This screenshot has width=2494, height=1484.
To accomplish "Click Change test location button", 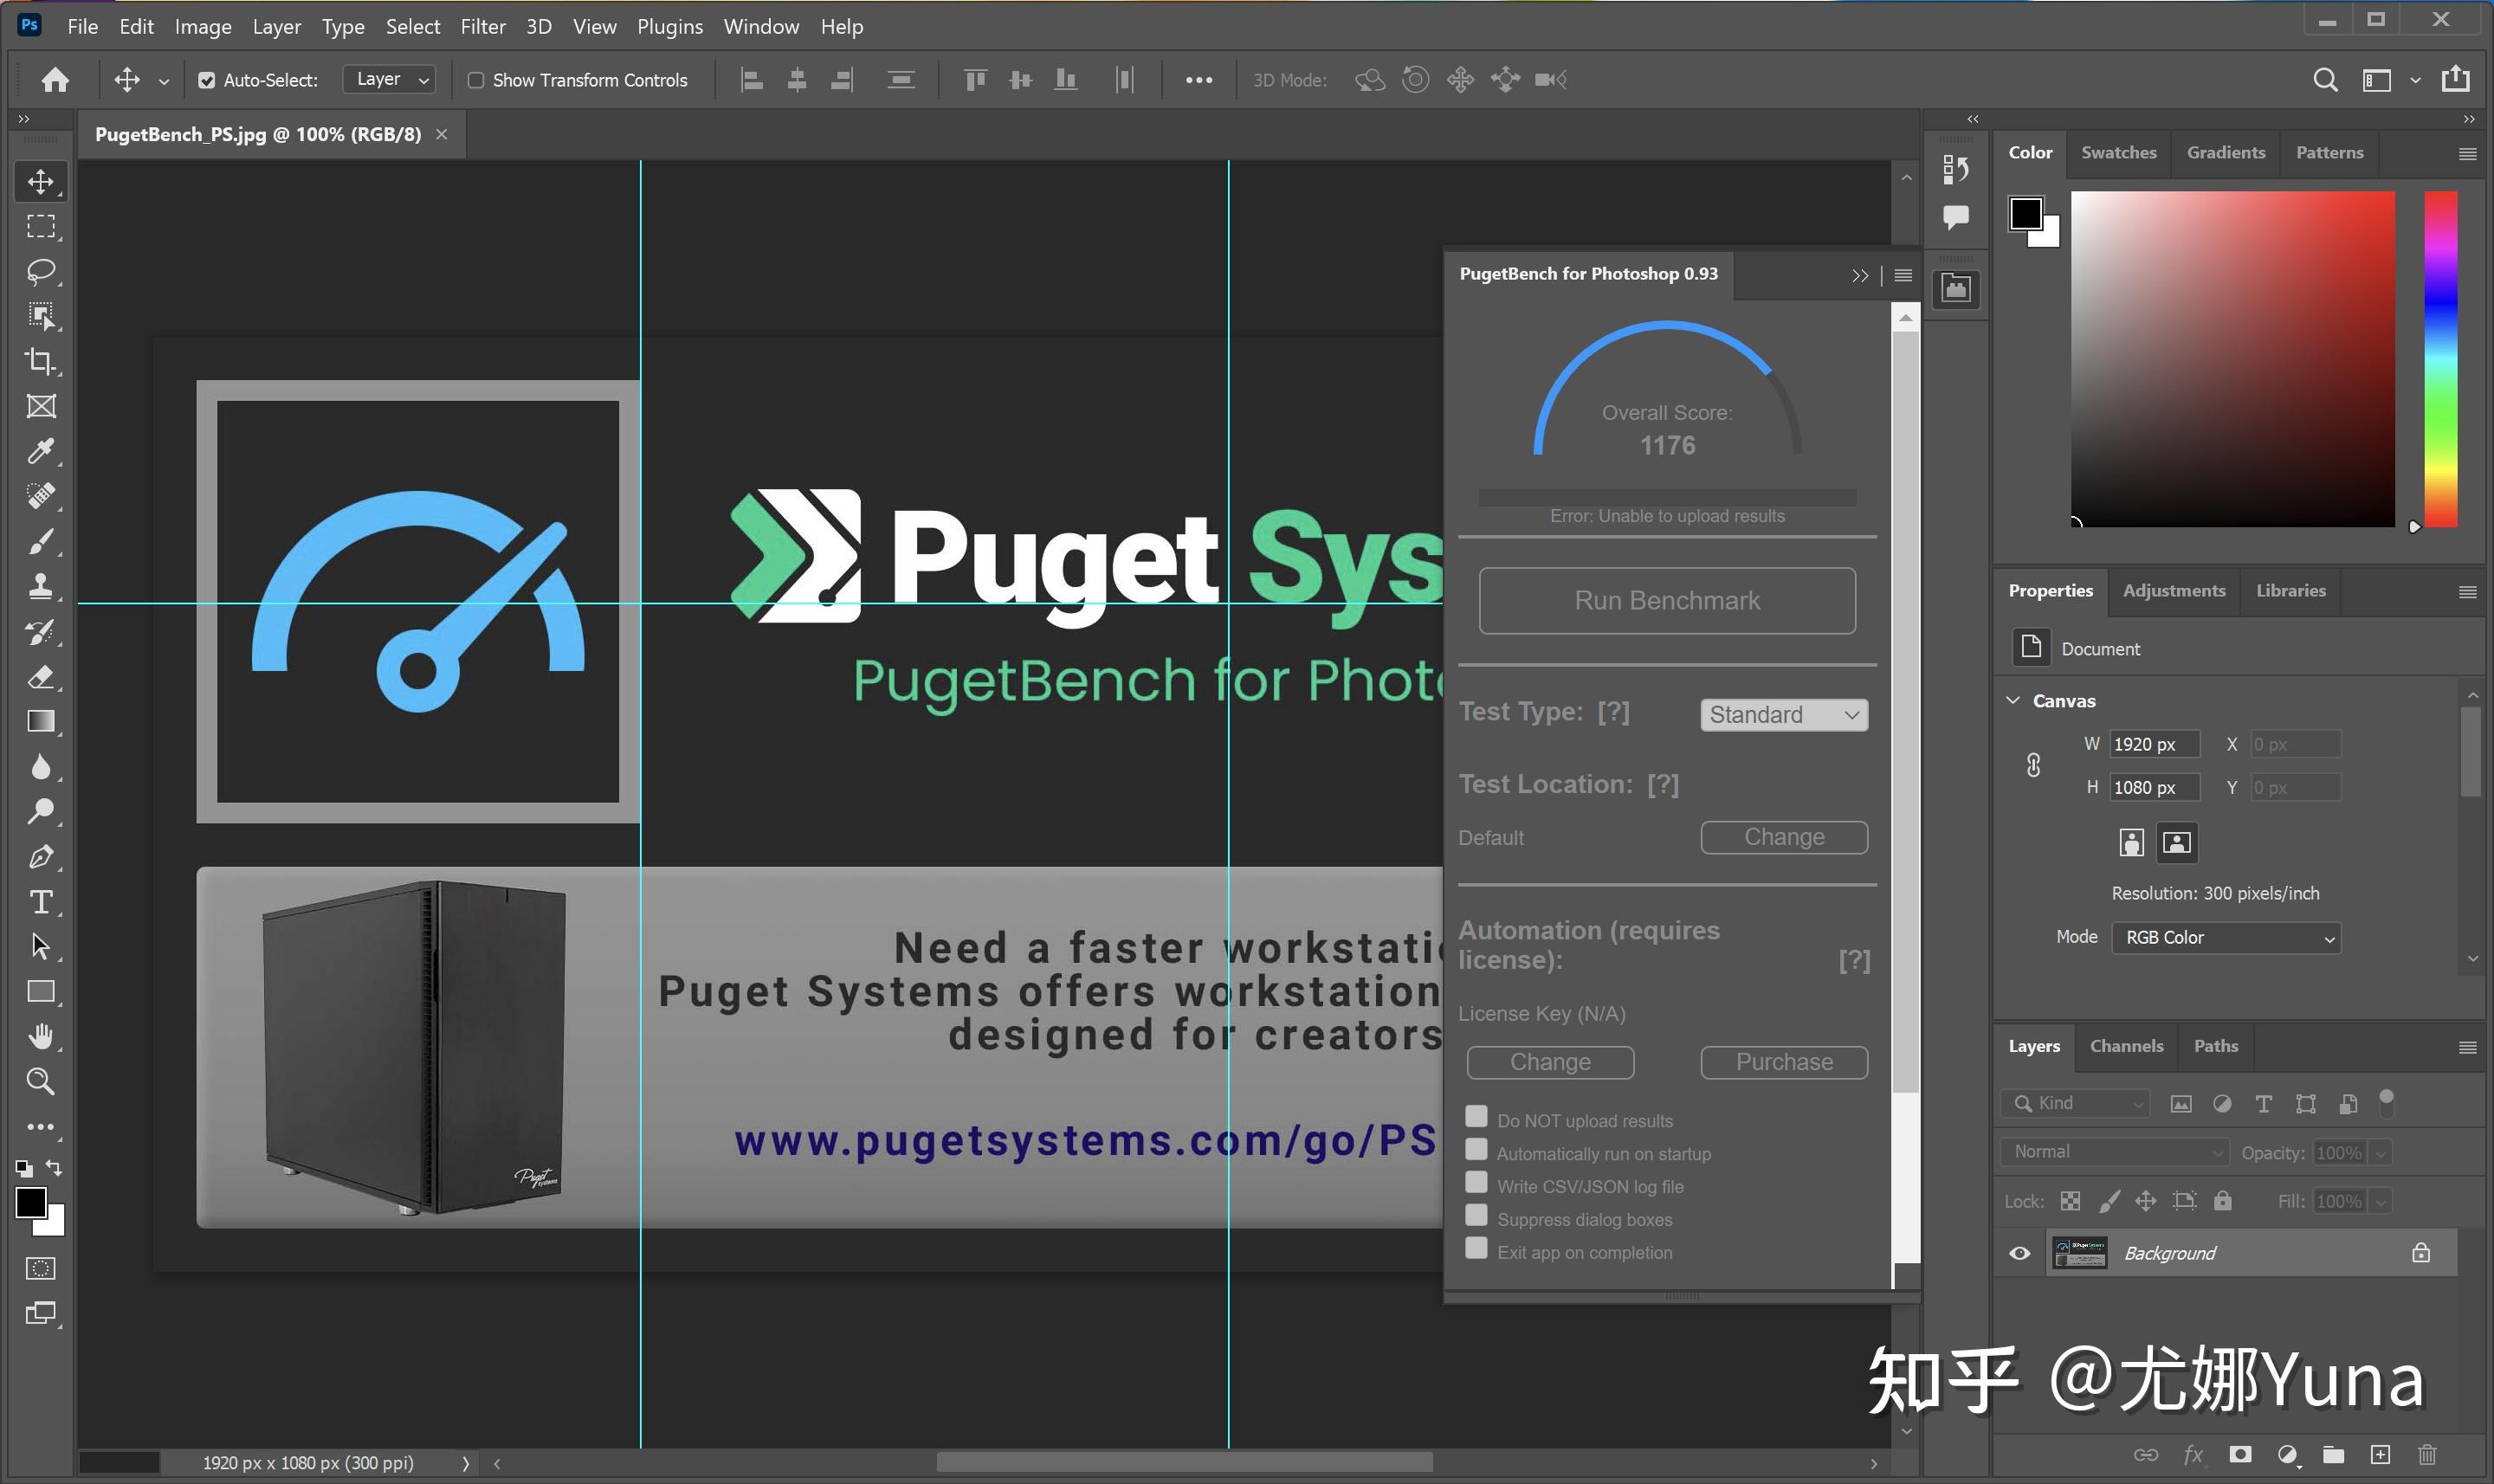I will (1784, 836).
